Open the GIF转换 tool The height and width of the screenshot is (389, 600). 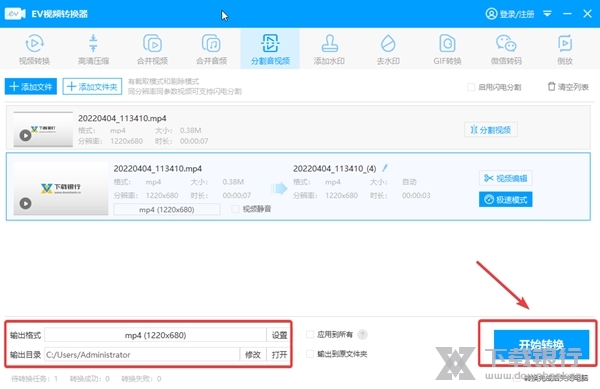[x=447, y=49]
